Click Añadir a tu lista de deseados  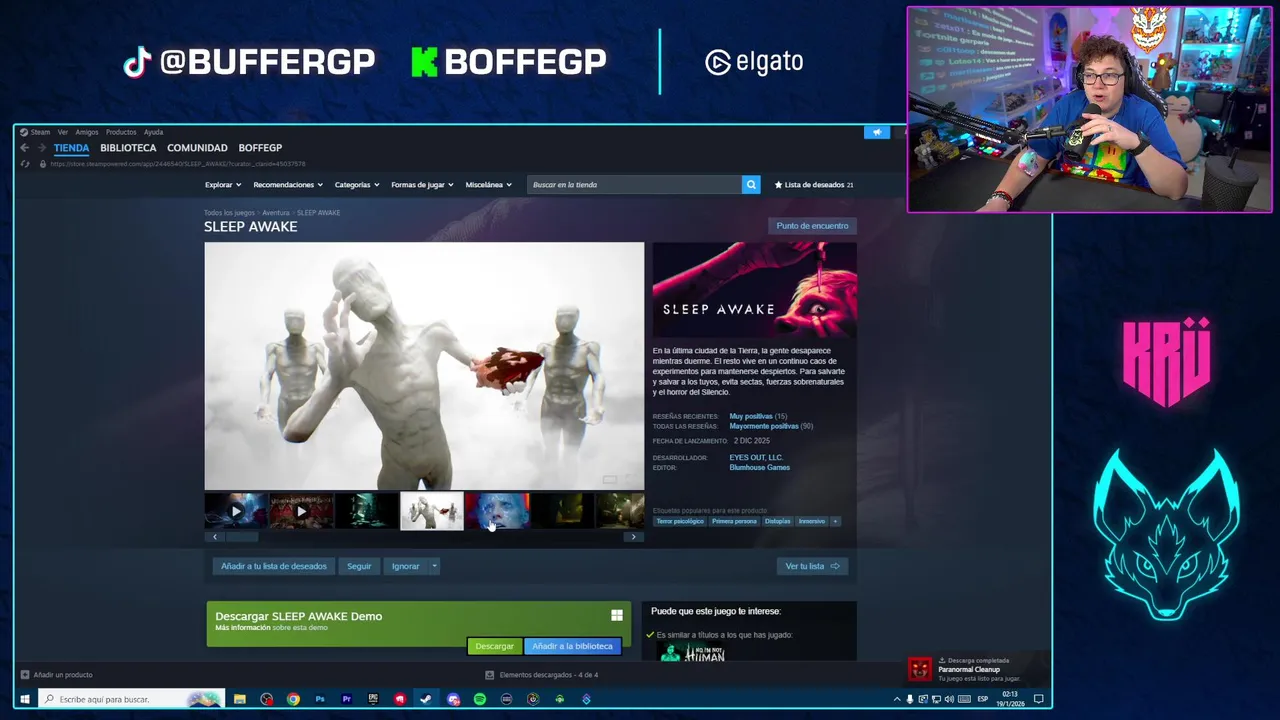(x=274, y=566)
